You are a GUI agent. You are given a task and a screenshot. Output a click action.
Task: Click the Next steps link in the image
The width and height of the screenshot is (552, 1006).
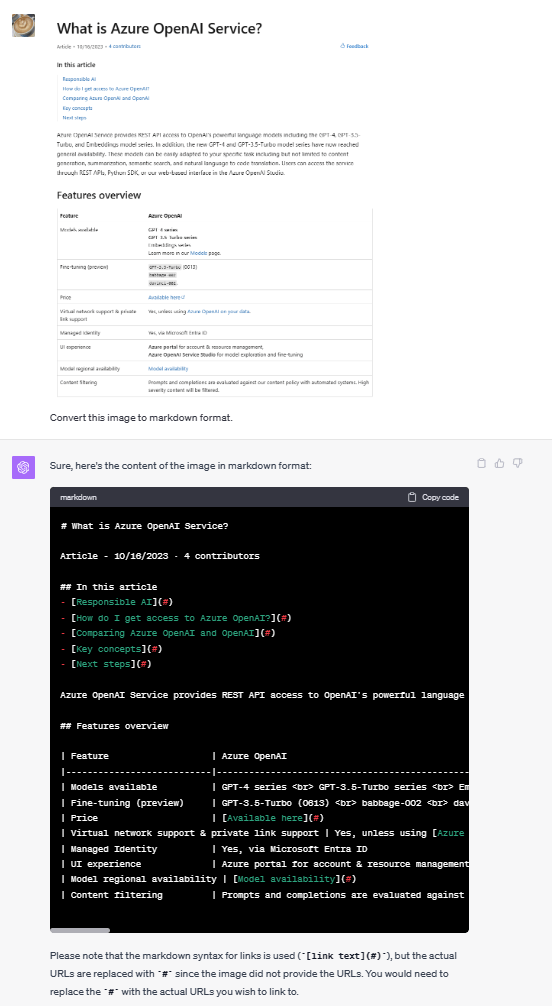[x=74, y=117]
